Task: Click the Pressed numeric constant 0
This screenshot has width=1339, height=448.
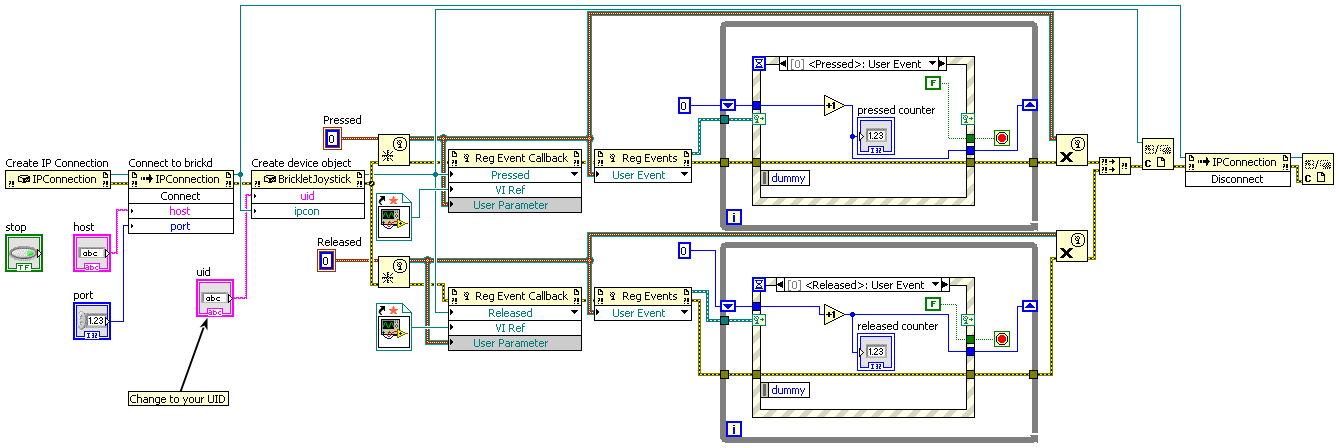Action: (x=333, y=139)
